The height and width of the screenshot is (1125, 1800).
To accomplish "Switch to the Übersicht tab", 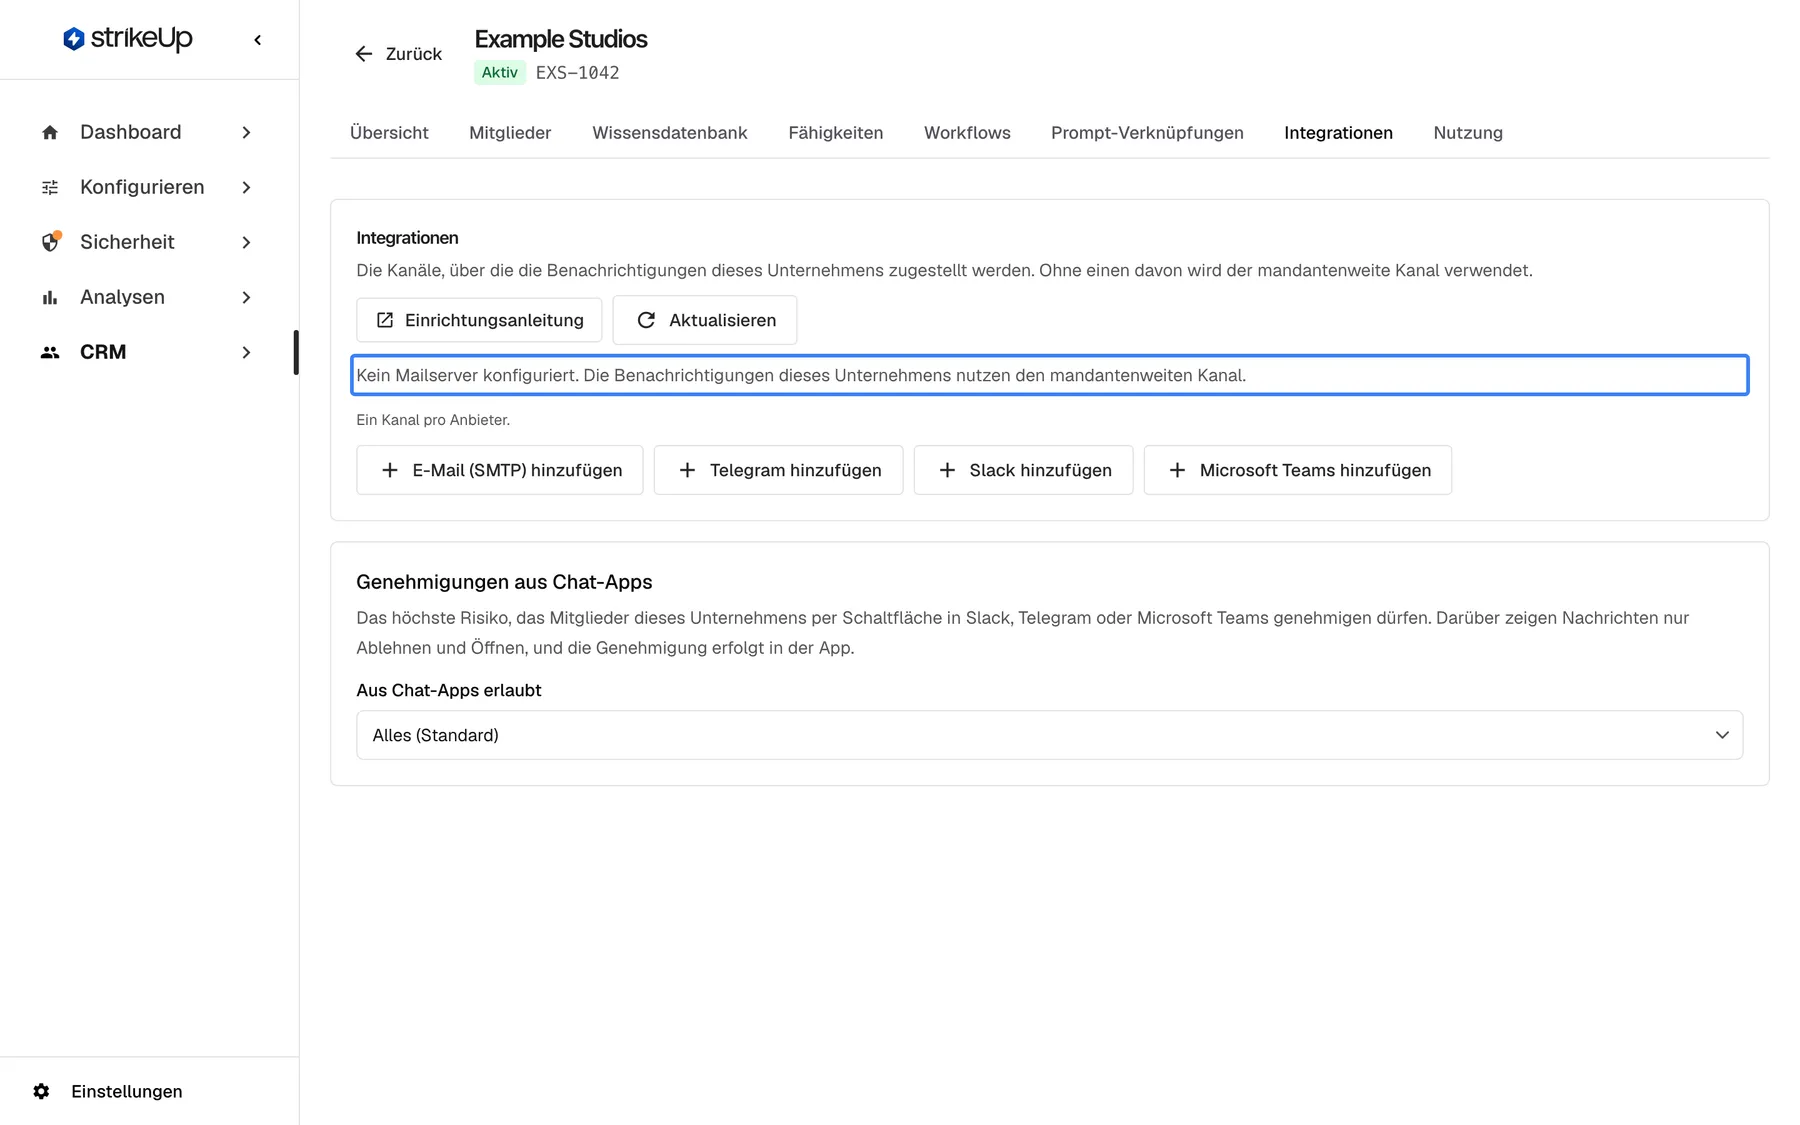I will tap(389, 133).
